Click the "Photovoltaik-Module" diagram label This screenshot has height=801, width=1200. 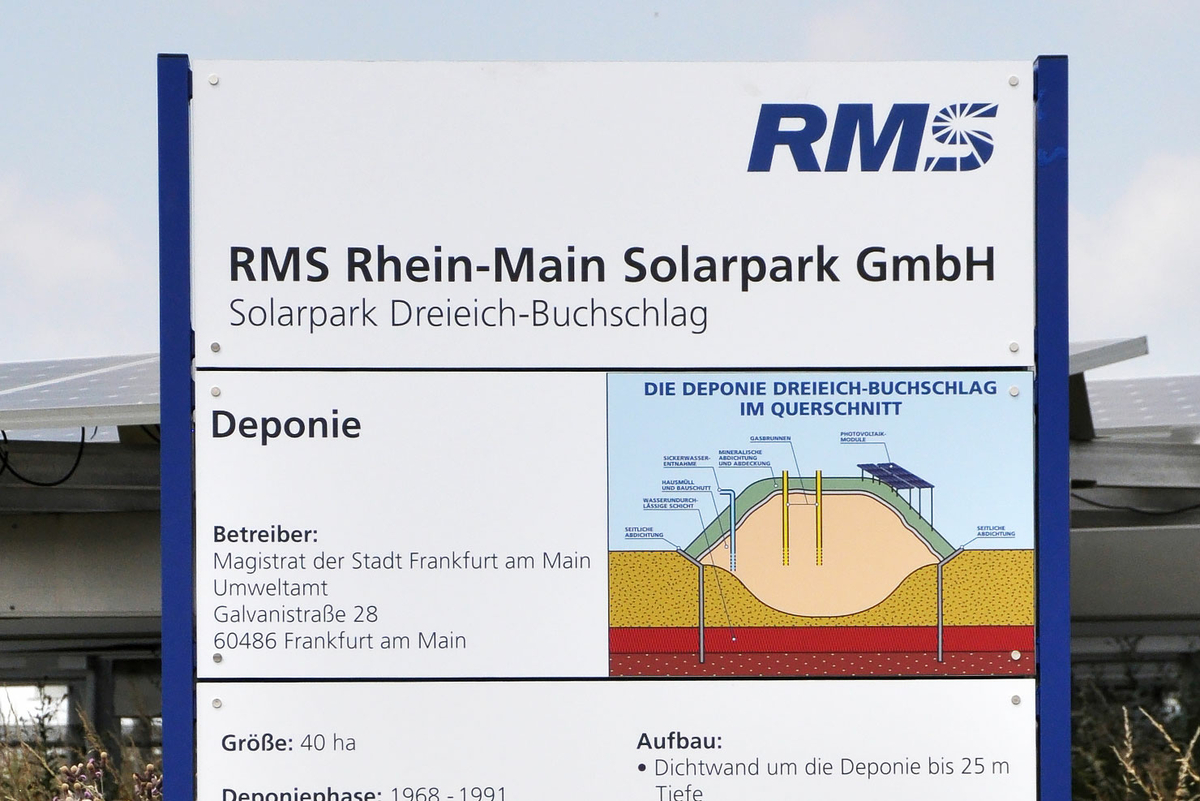(x=863, y=438)
